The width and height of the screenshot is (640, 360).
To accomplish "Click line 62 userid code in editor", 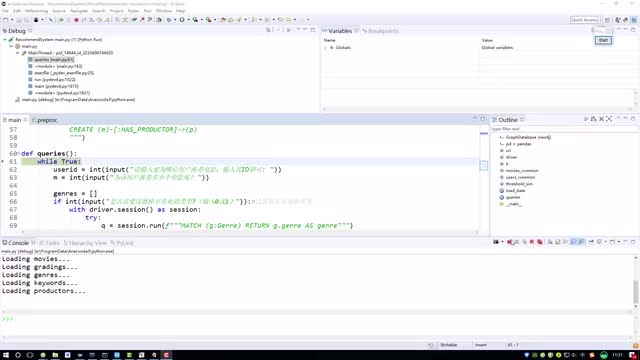I will 167,169.
